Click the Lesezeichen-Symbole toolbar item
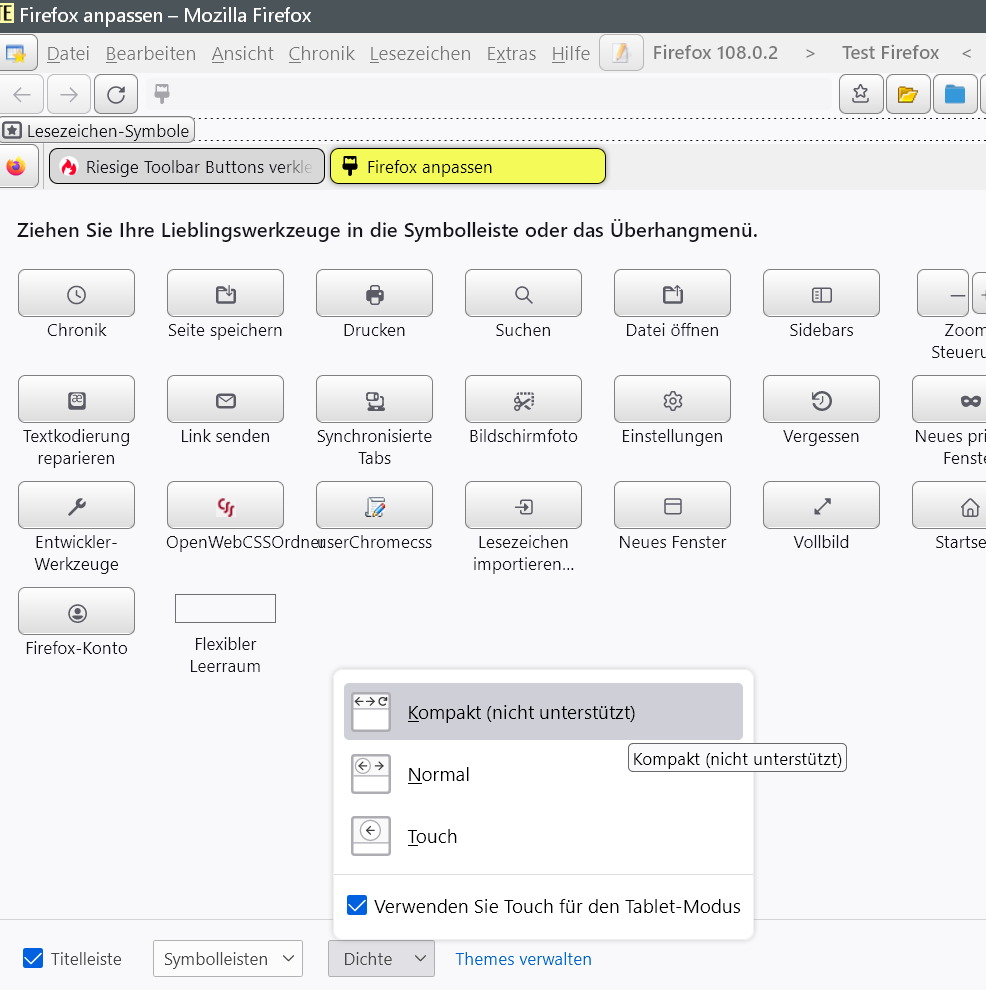The image size is (986, 990). coord(97,131)
